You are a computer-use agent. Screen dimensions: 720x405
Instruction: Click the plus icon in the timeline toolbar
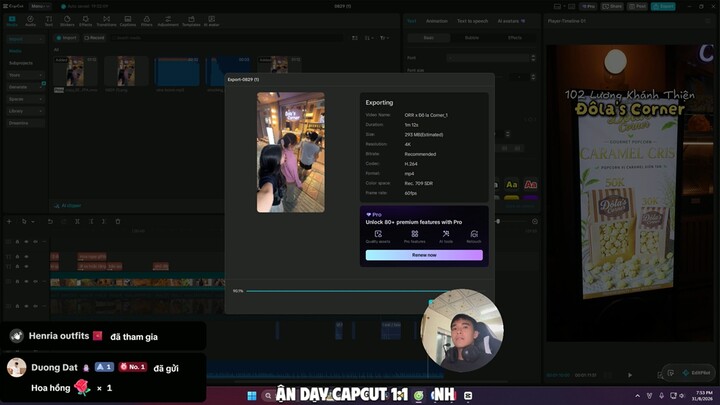click(x=9, y=221)
